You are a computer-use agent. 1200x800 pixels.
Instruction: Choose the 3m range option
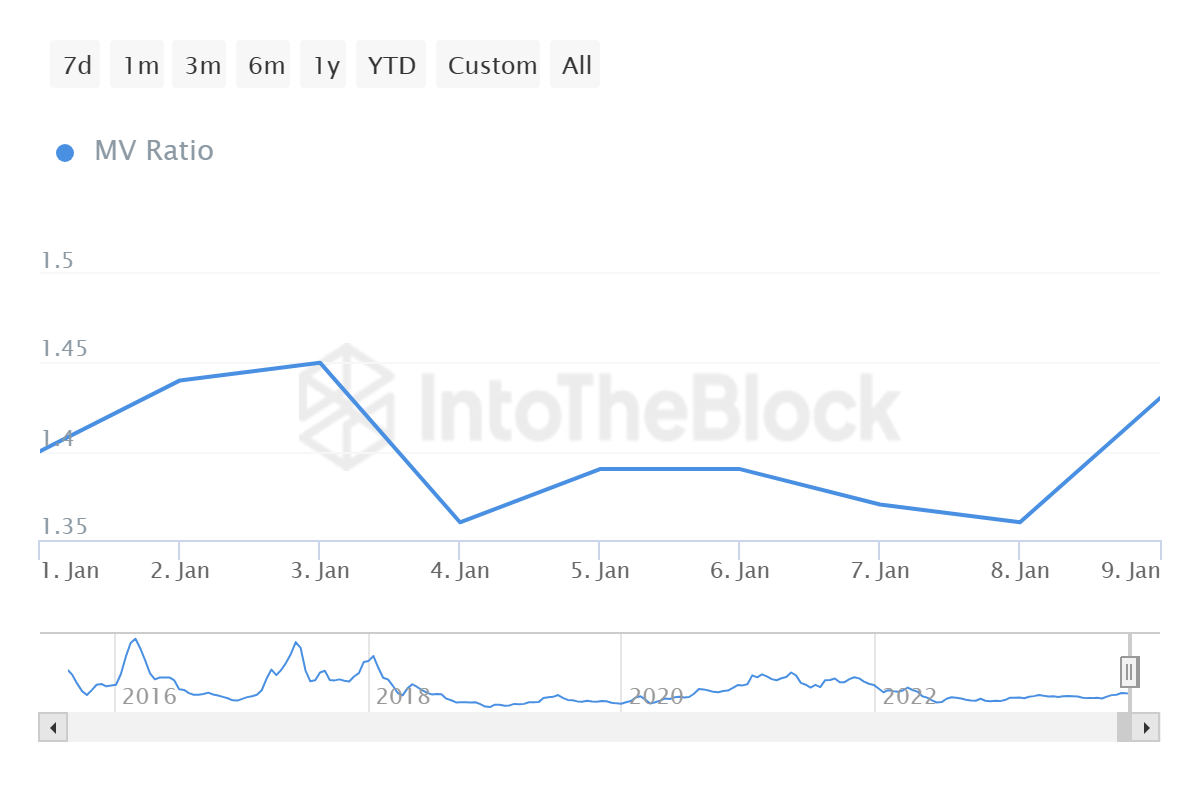click(x=202, y=65)
